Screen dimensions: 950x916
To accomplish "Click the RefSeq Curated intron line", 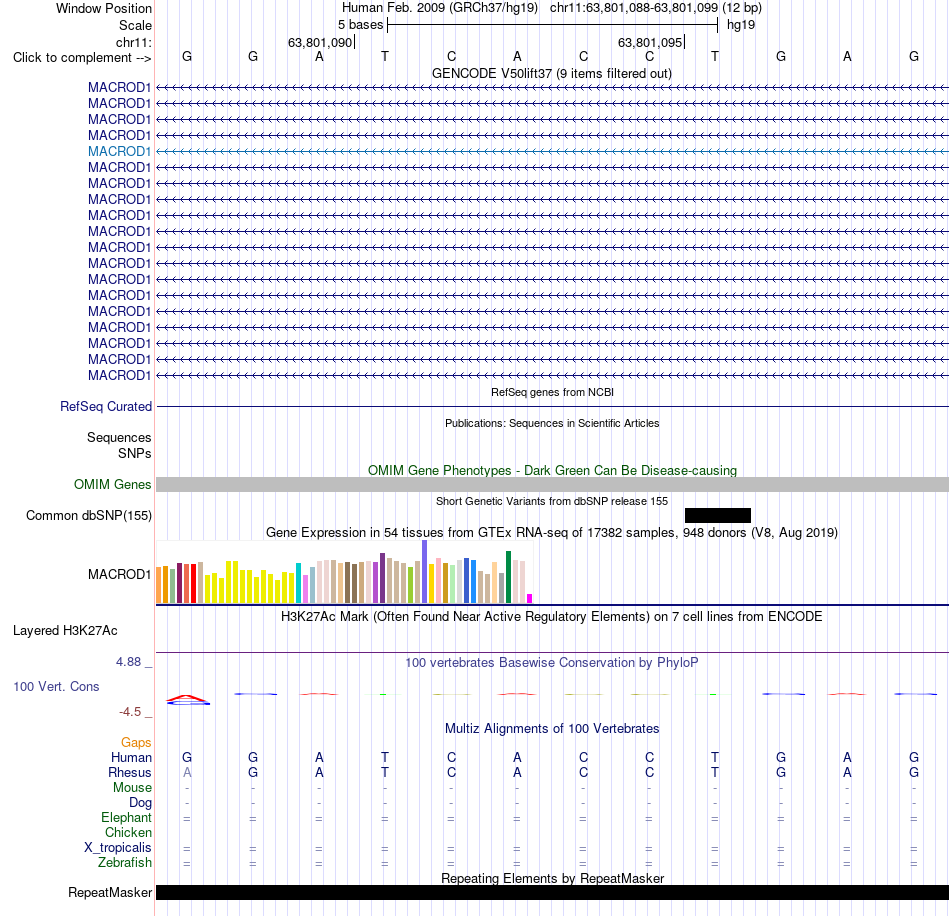I will [x=553, y=407].
